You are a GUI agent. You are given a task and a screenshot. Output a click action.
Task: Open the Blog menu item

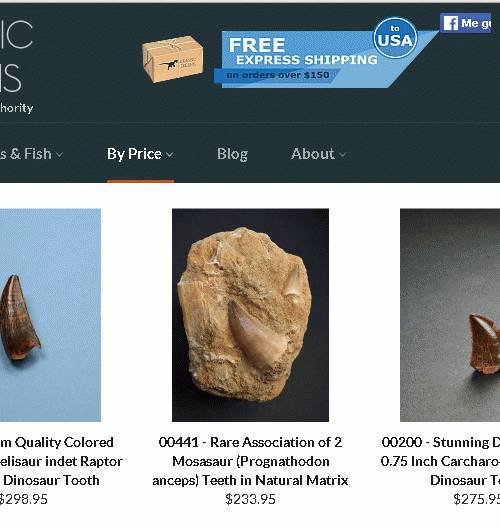click(232, 154)
